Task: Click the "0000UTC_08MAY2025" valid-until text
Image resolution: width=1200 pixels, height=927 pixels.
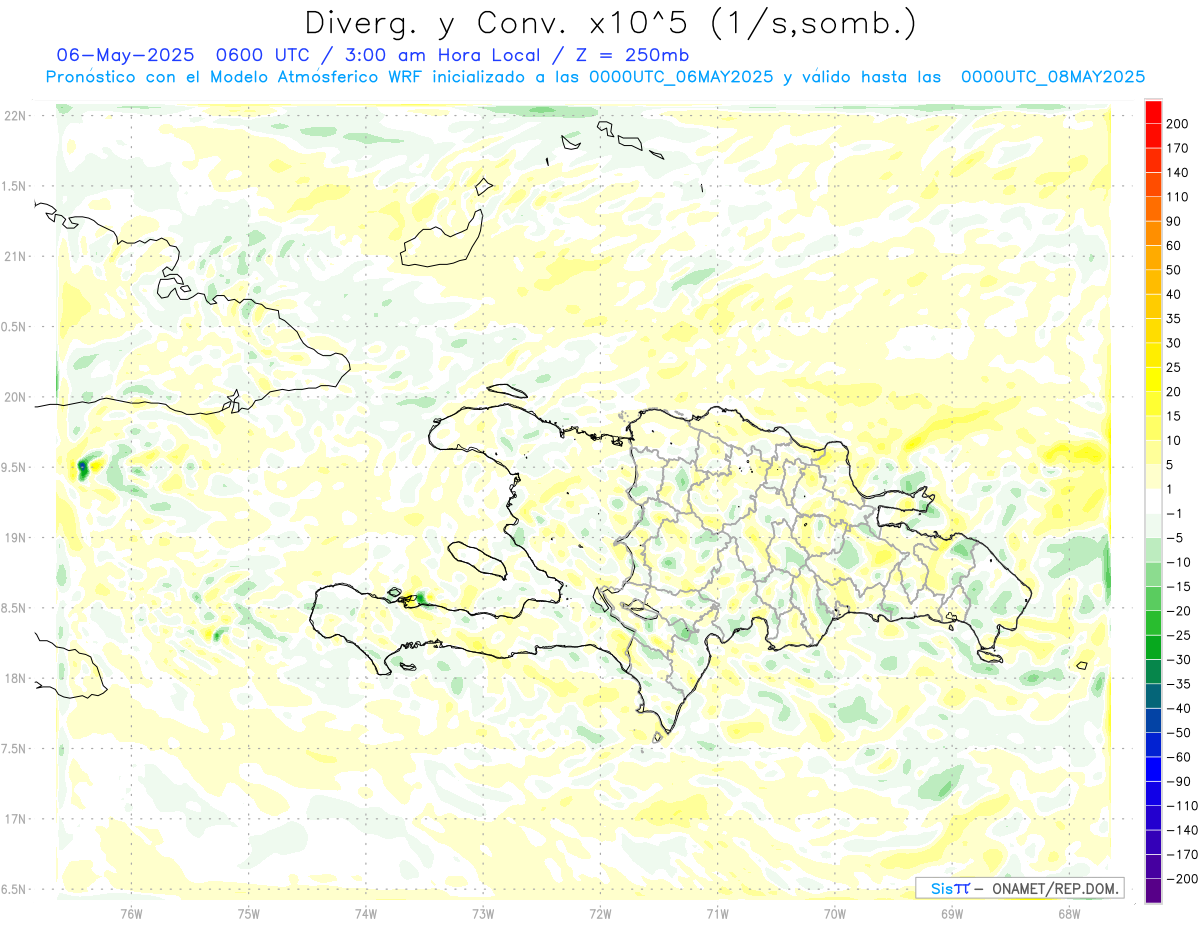Action: pos(1052,77)
